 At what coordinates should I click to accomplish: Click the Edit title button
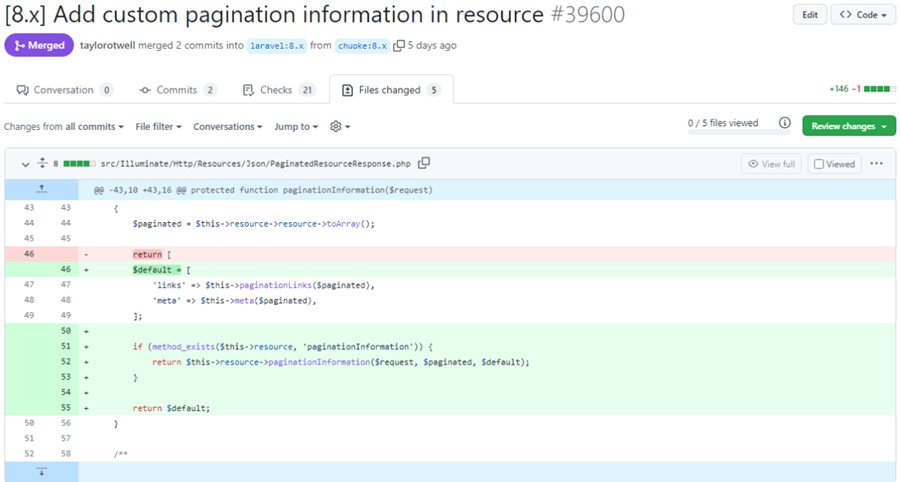click(809, 15)
